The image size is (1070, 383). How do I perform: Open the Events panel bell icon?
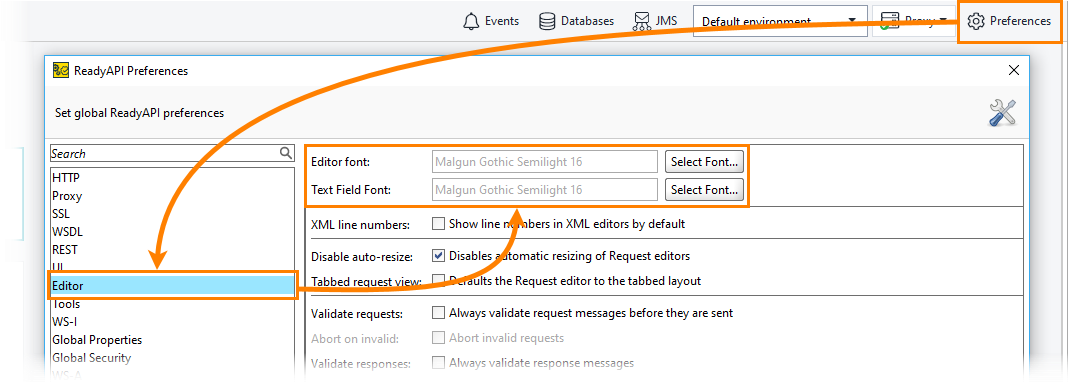[x=471, y=21]
